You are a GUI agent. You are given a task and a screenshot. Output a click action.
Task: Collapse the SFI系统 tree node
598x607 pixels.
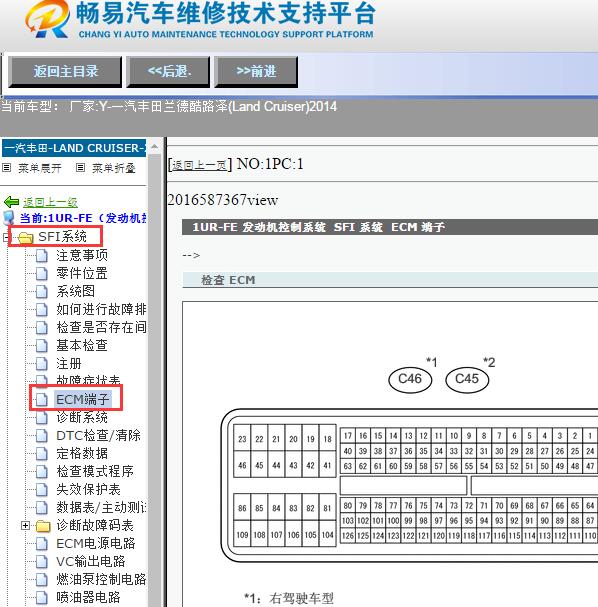[x=5, y=237]
